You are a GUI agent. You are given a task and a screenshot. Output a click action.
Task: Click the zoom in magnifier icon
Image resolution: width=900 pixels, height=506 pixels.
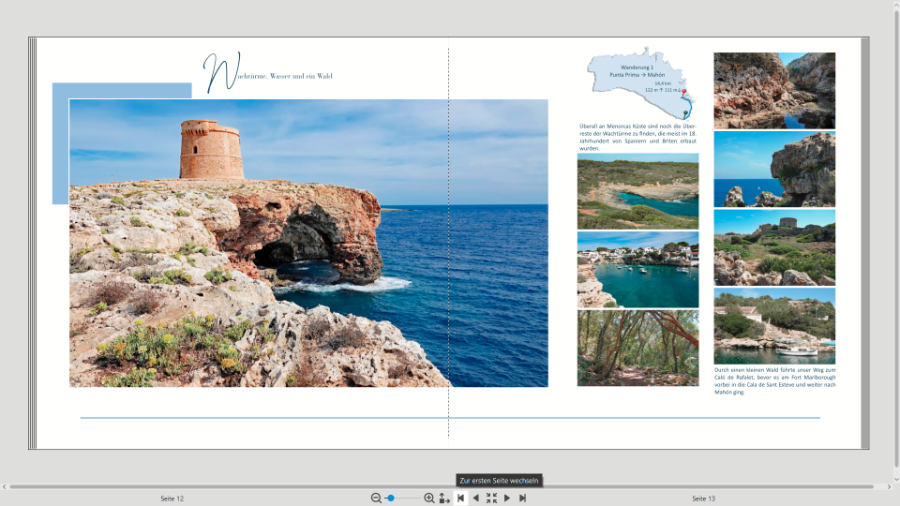[x=429, y=498]
